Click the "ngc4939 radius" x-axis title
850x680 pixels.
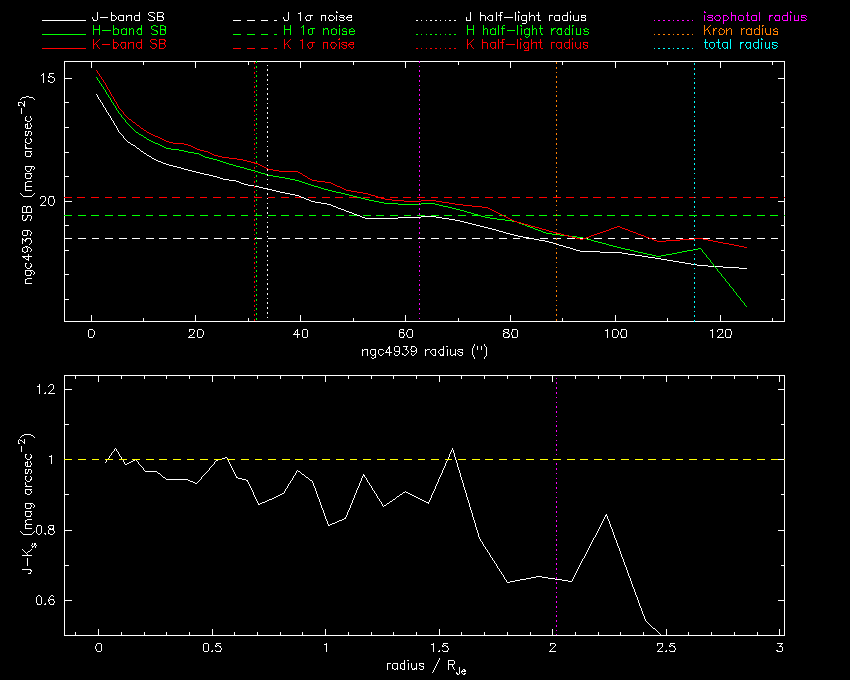[x=424, y=353]
